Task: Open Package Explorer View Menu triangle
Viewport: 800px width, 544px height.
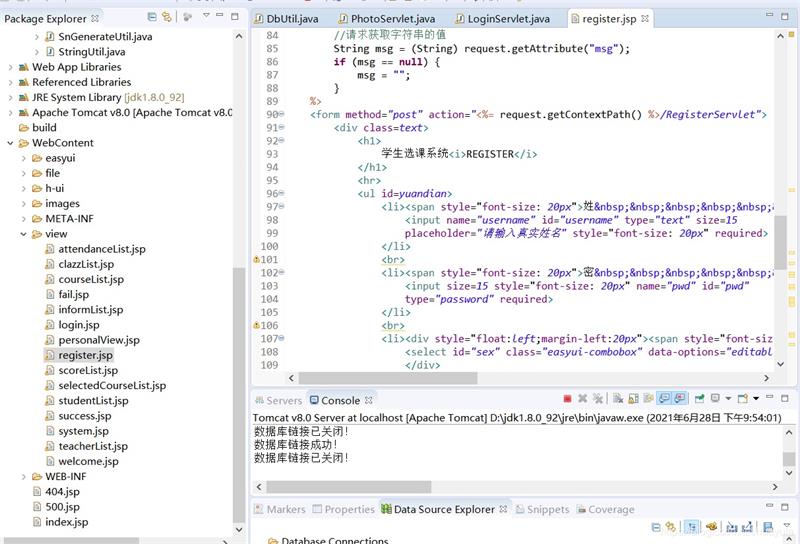Action: pos(206,16)
